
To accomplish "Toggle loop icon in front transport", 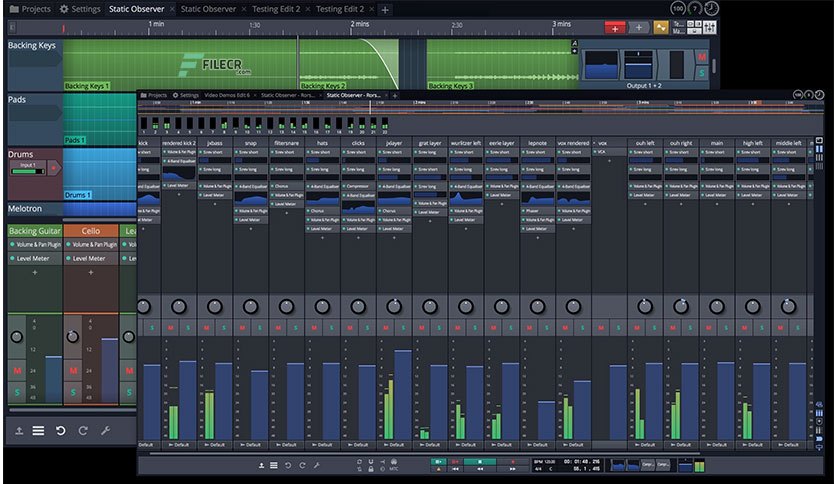I will click(359, 462).
